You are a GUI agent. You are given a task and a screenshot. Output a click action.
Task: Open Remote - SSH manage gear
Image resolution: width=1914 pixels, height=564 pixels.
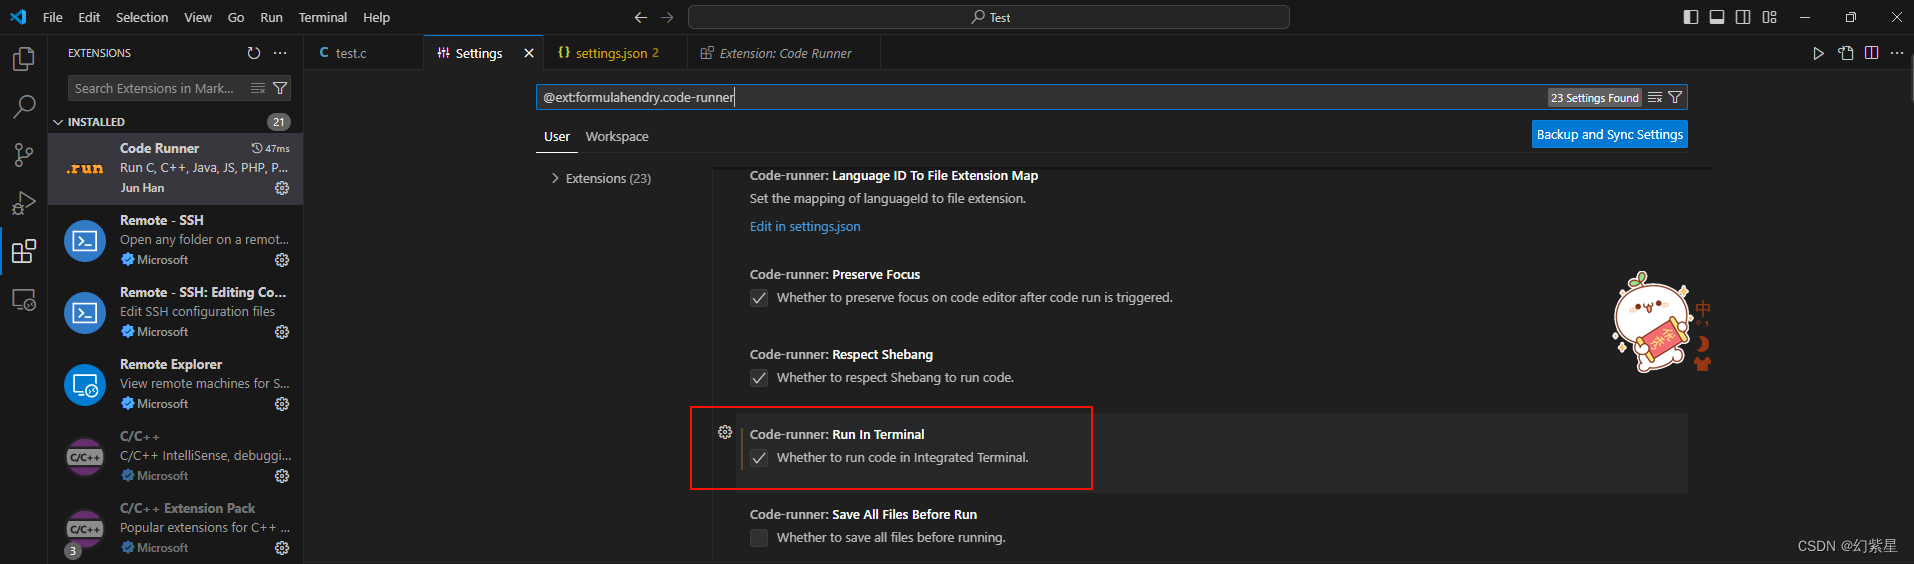pyautogui.click(x=282, y=260)
